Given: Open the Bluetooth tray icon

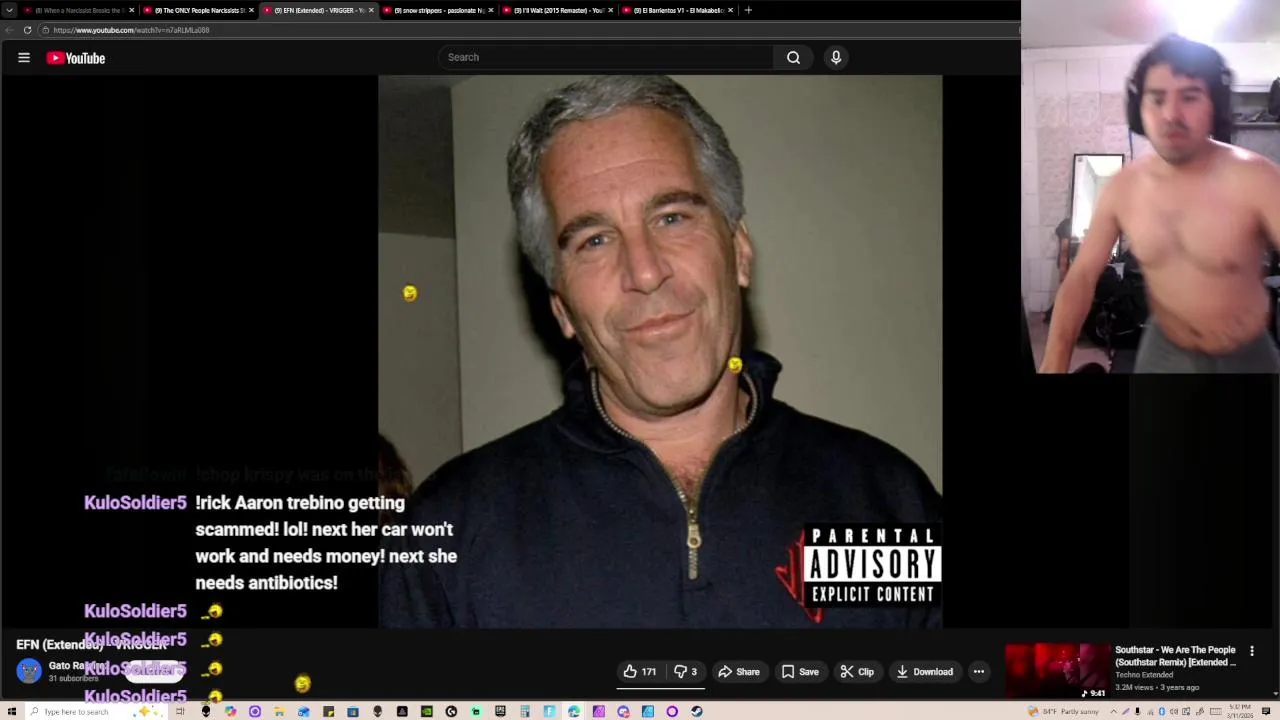Looking at the screenshot, I should click(1162, 711).
